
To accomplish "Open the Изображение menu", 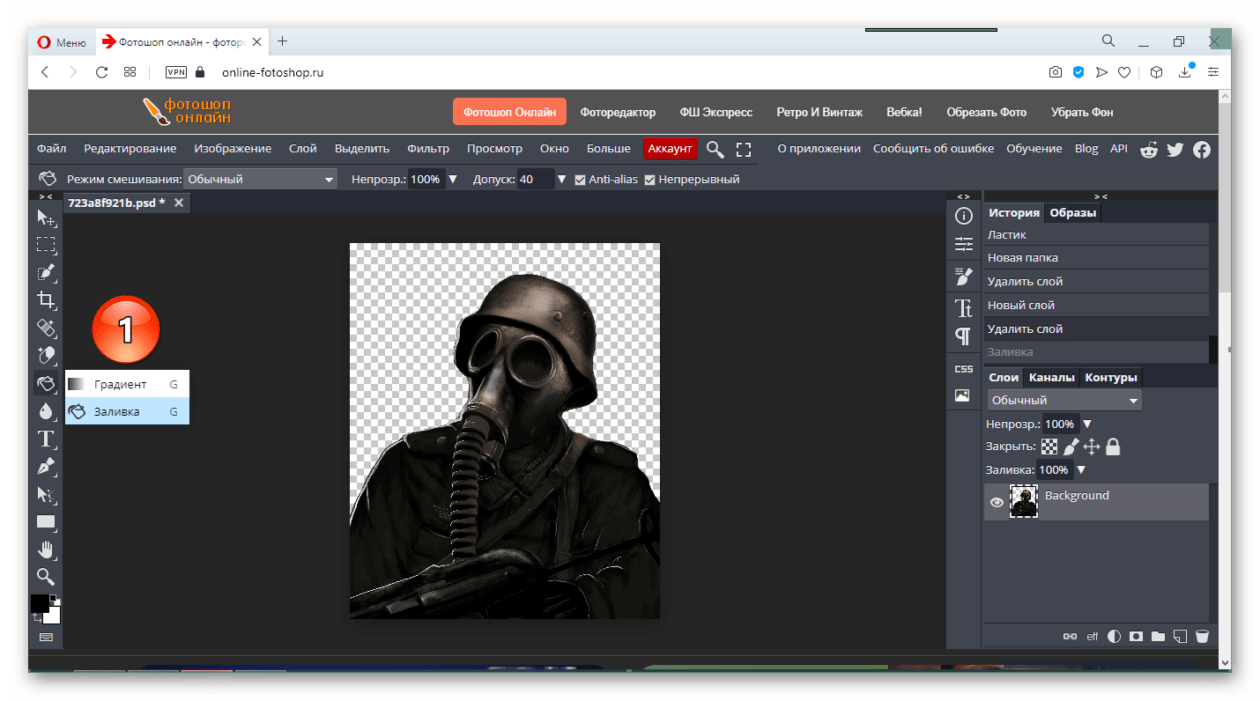I will pyautogui.click(x=233, y=149).
